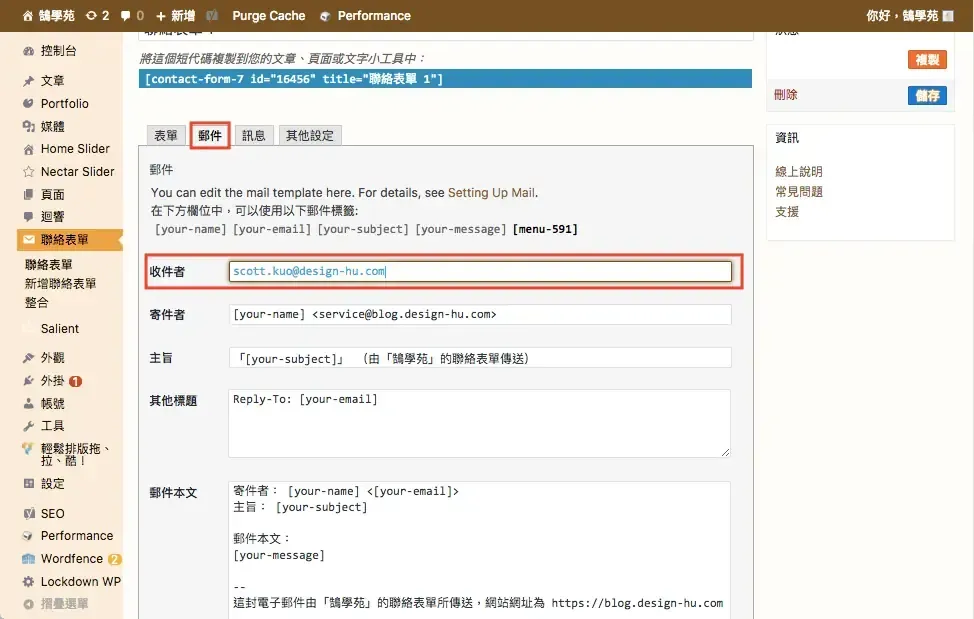Click the Portfolio icon in the sidebar

[x=29, y=104]
